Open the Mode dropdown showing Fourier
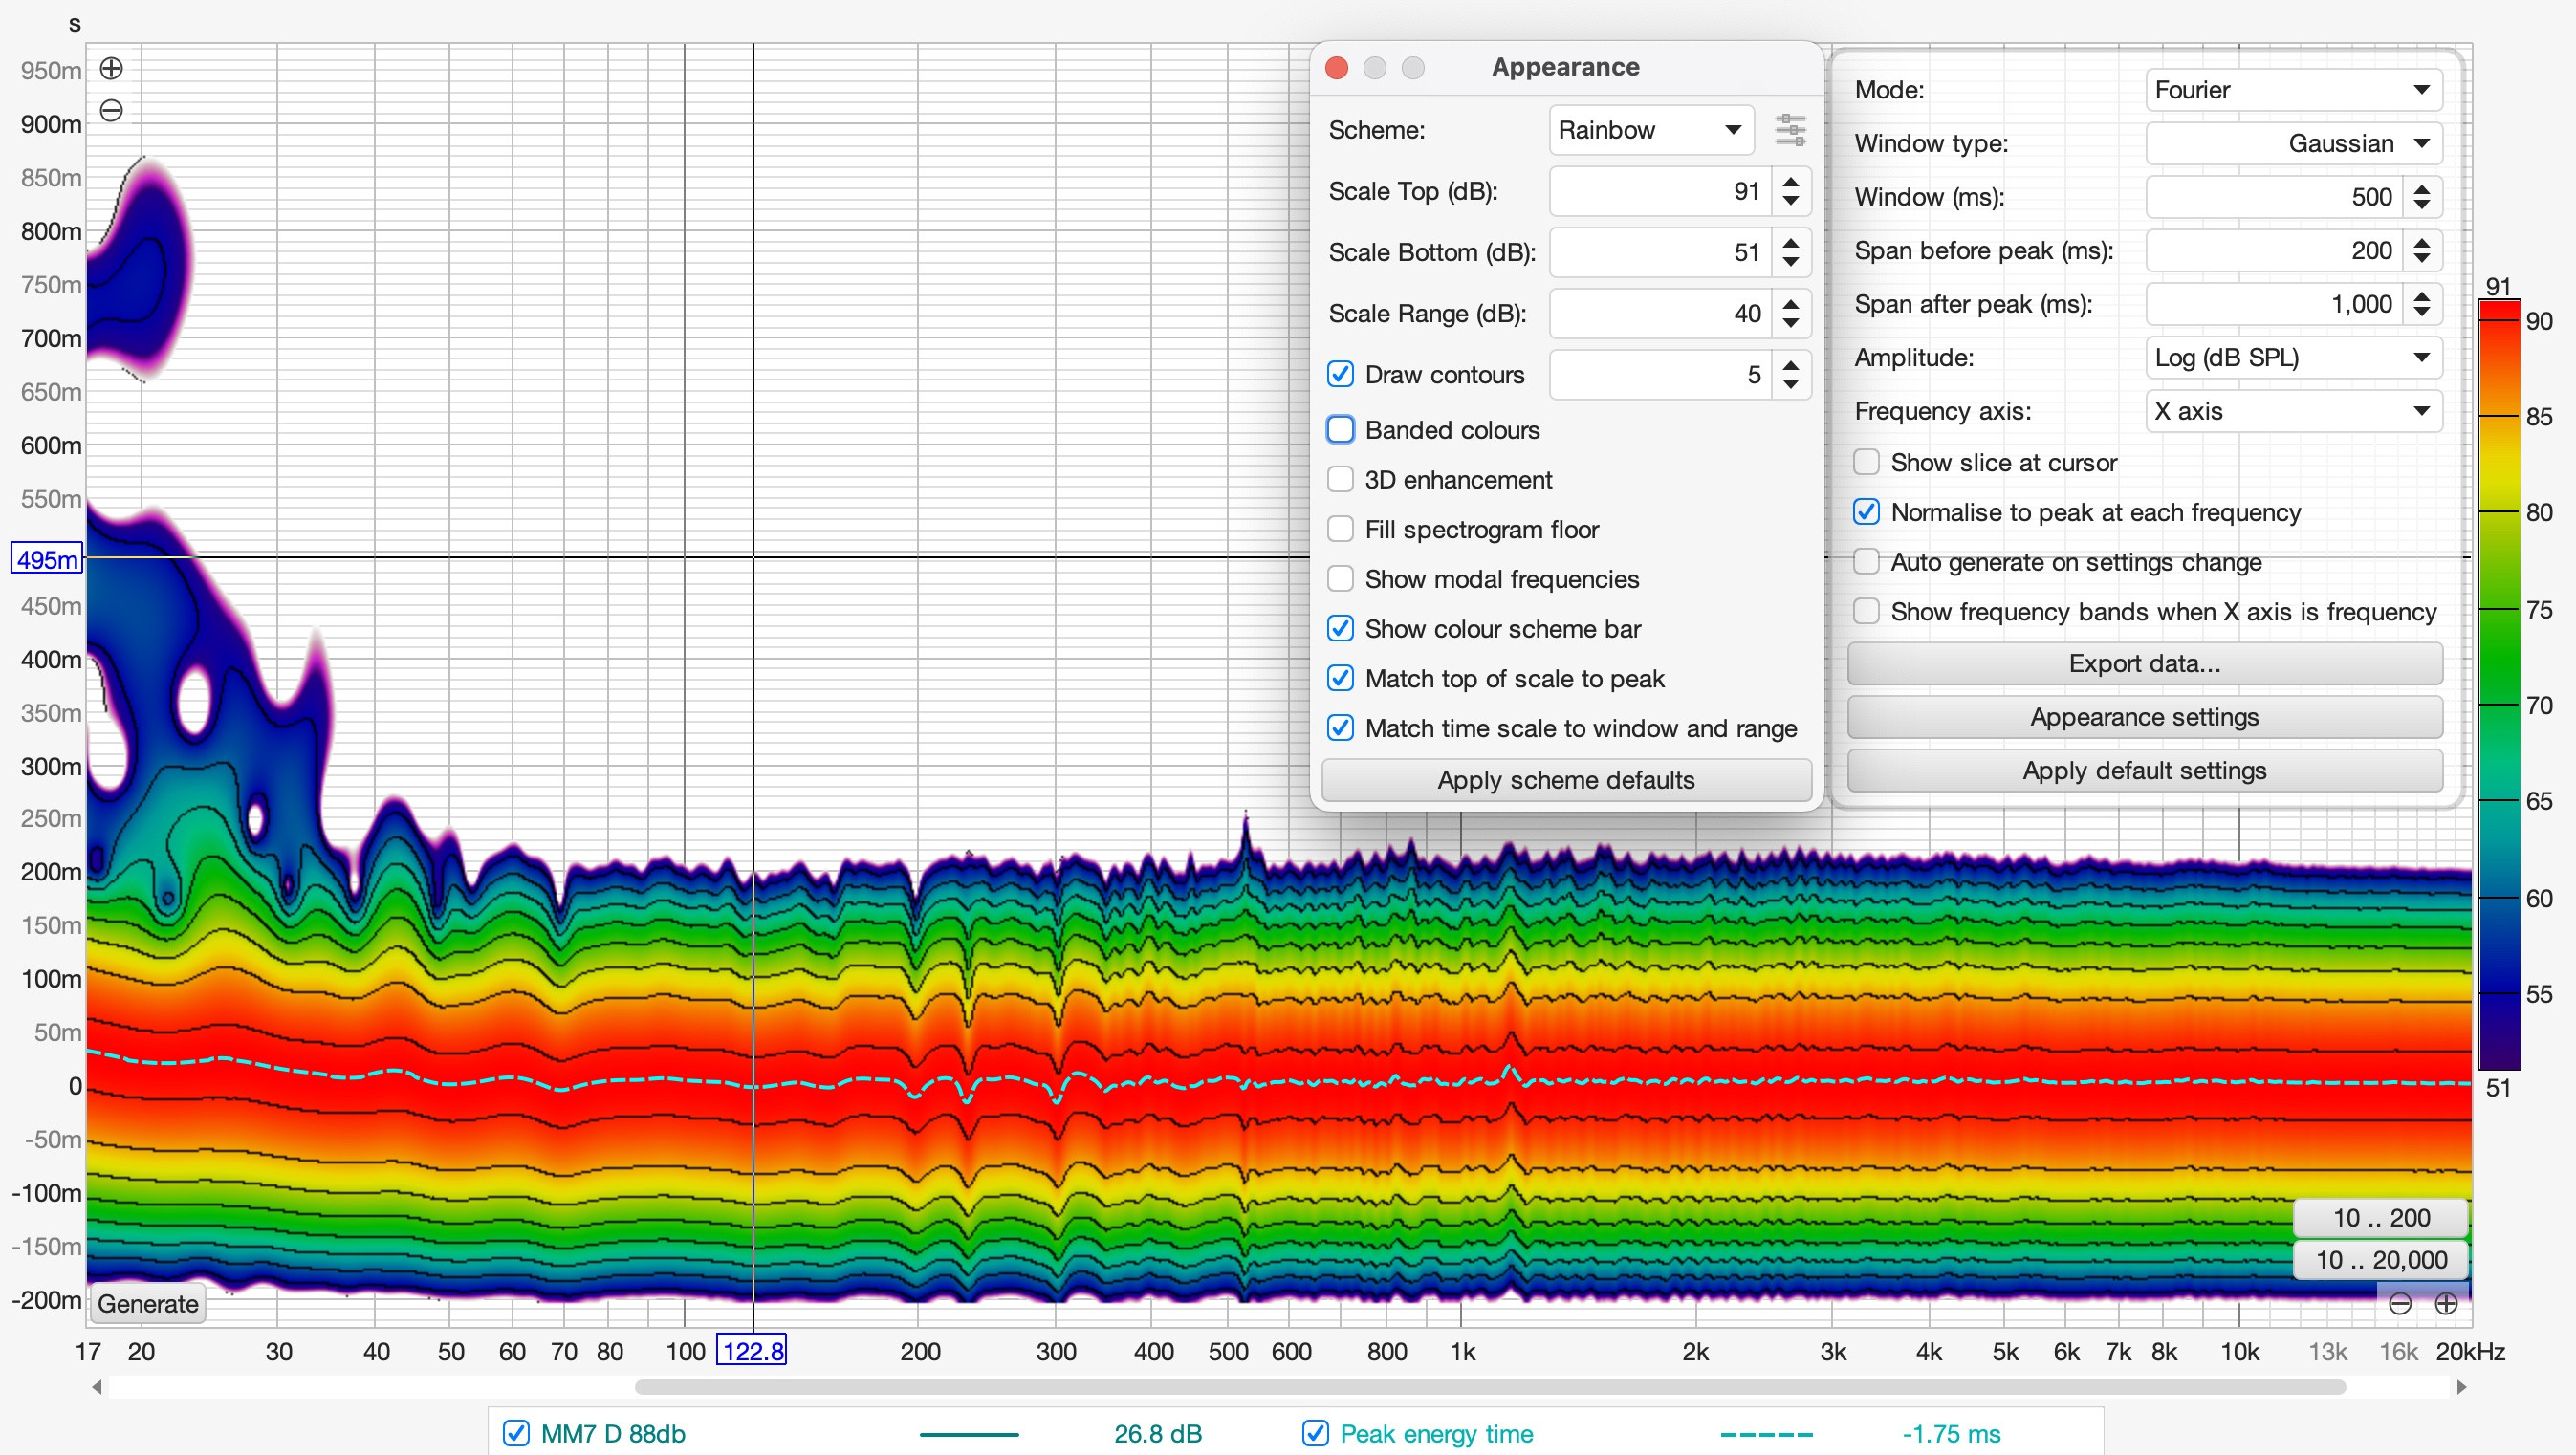The image size is (2576, 1455). click(x=2294, y=90)
